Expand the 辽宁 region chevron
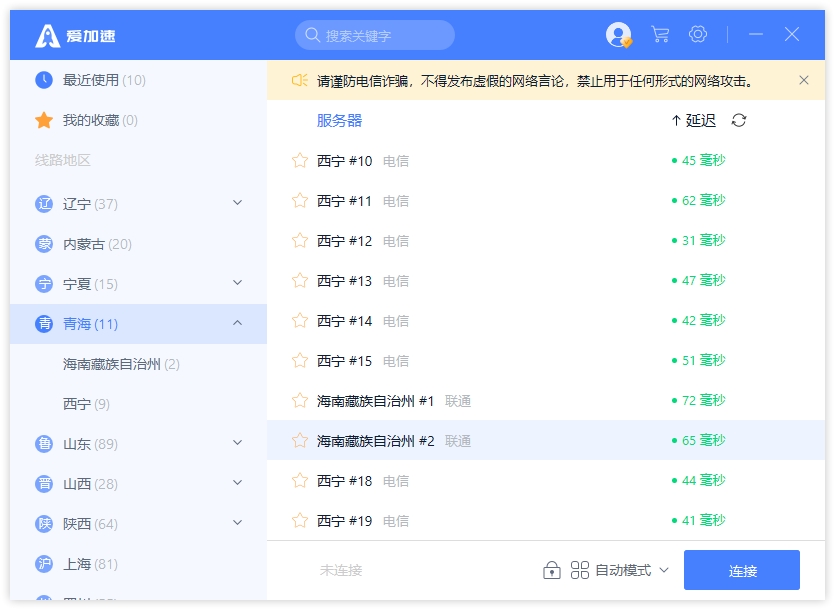The height and width of the screenshot is (610, 835). coord(238,202)
